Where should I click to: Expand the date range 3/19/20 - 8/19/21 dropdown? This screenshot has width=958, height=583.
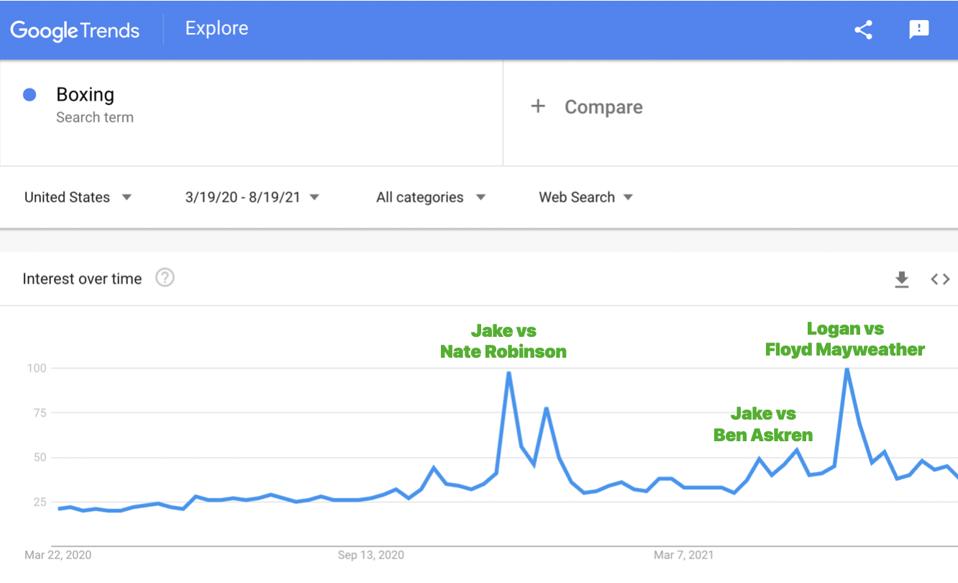(252, 197)
